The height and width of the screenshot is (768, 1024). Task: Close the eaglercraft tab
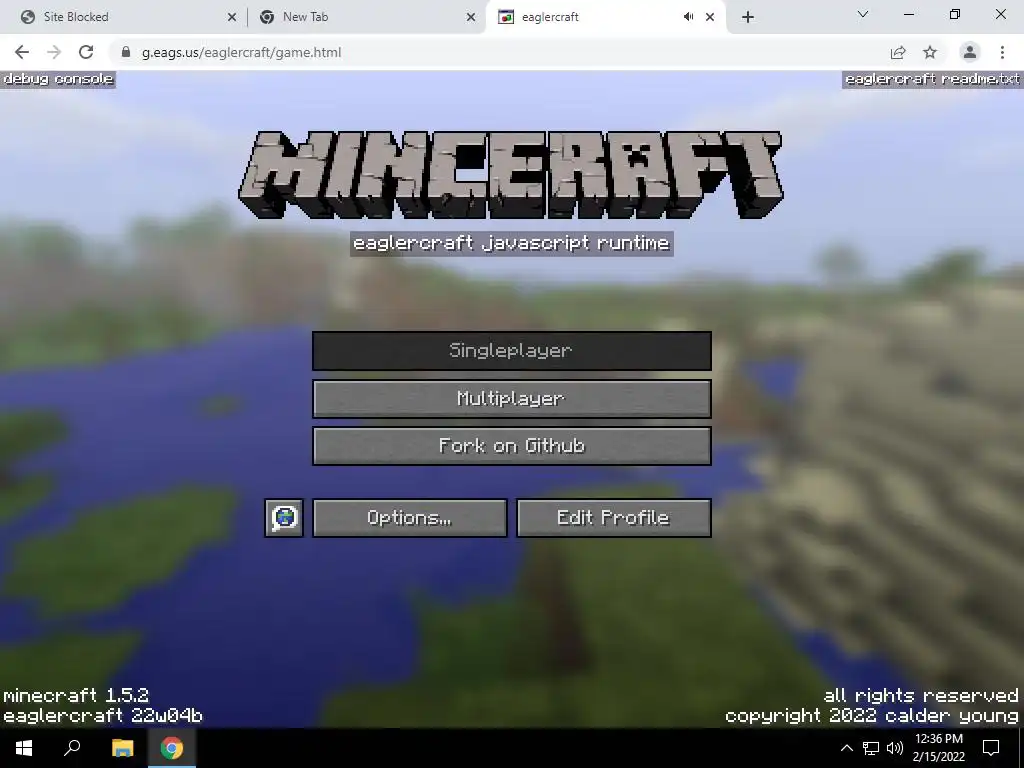tap(710, 17)
